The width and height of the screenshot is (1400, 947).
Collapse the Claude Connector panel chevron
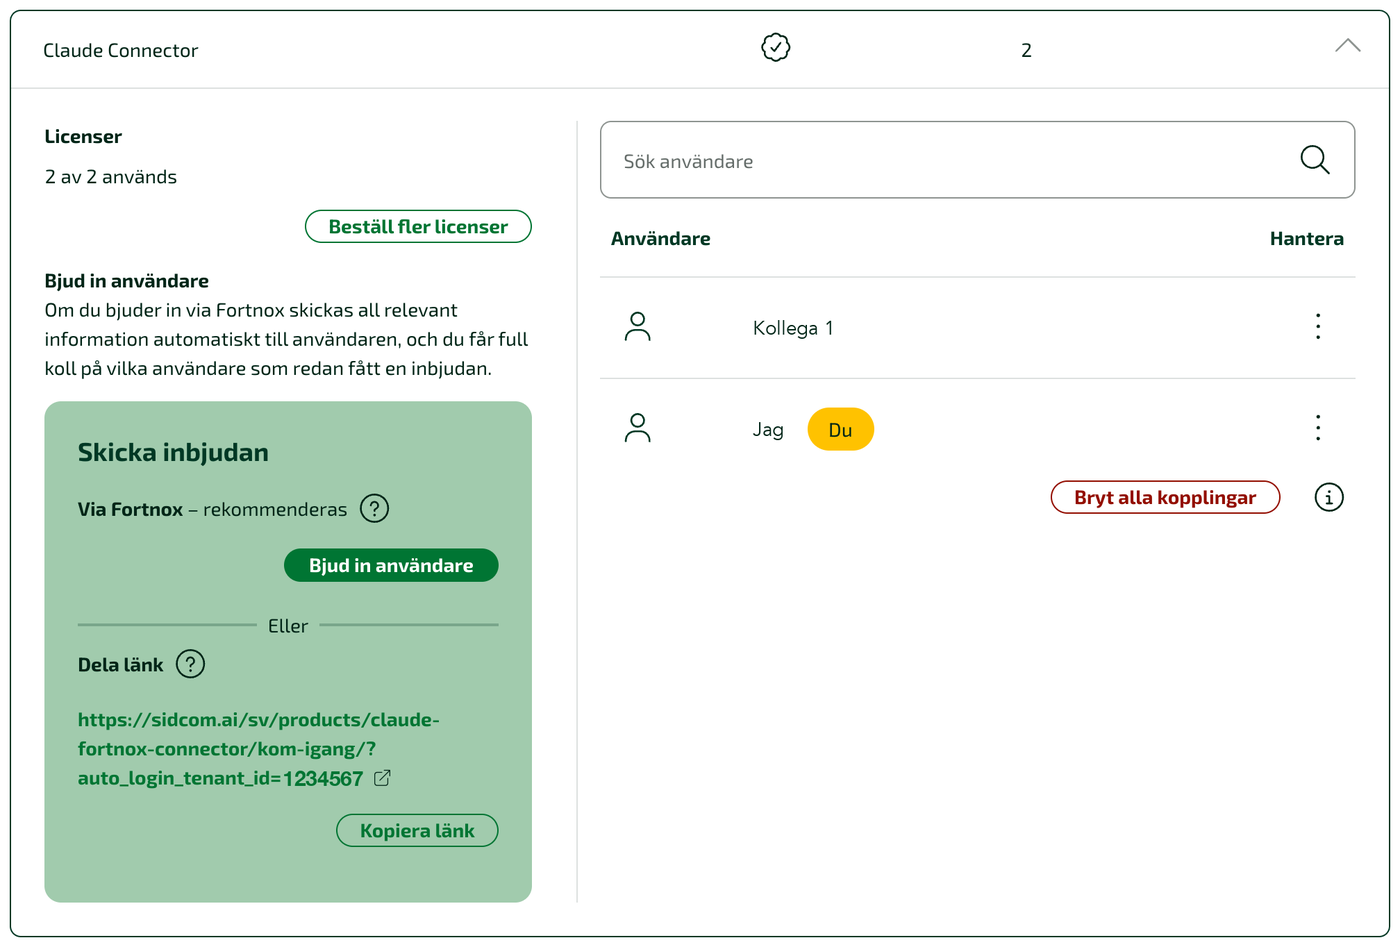(x=1347, y=46)
